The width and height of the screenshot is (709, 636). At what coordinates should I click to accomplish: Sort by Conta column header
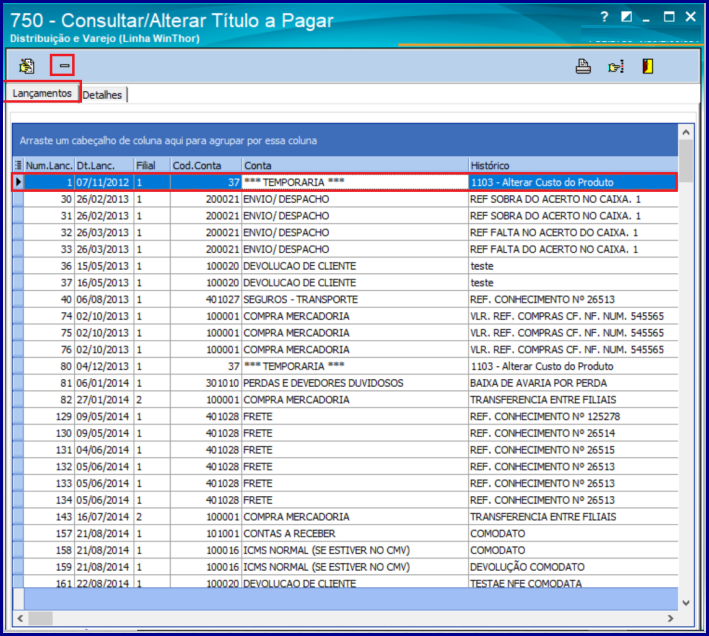point(355,165)
